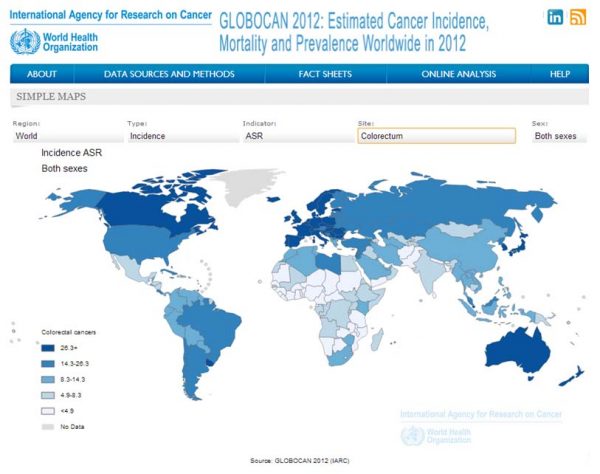This screenshot has height=474, width=600.
Task: Open the Region dropdown showing World
Action: (64, 136)
